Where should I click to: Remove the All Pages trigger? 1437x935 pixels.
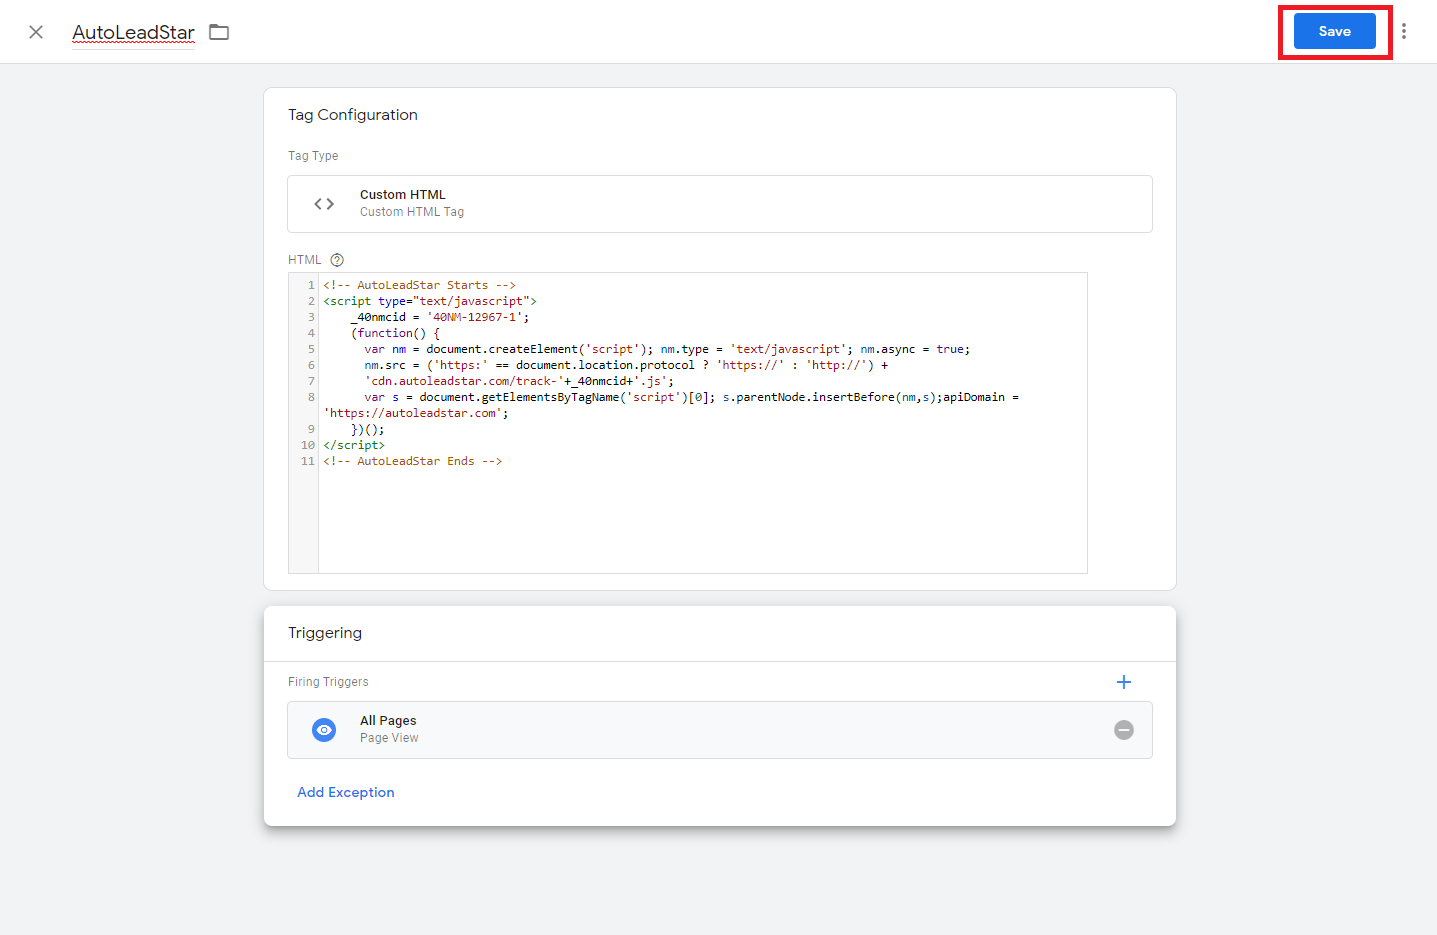pyautogui.click(x=1124, y=730)
